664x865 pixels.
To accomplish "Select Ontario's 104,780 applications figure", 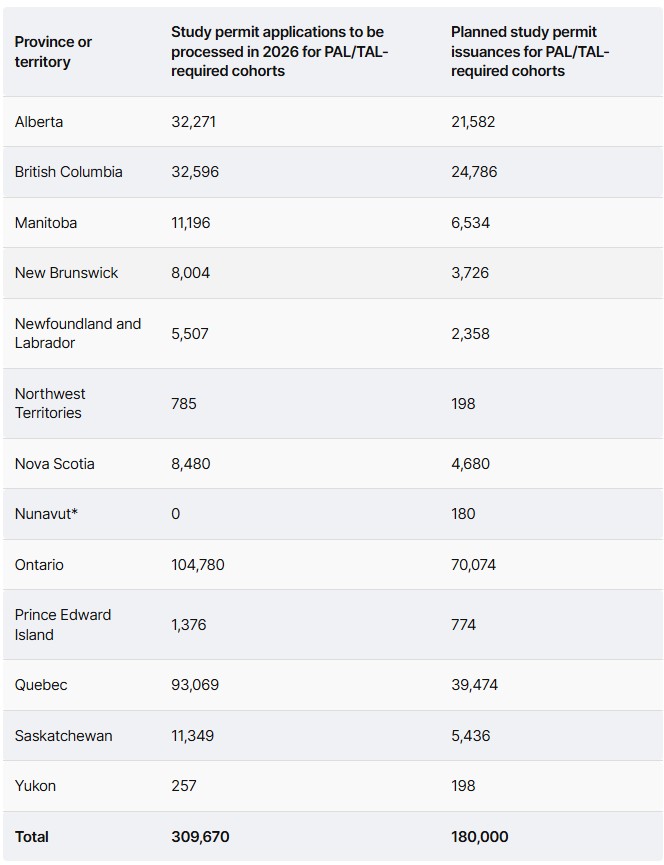I will (198, 565).
